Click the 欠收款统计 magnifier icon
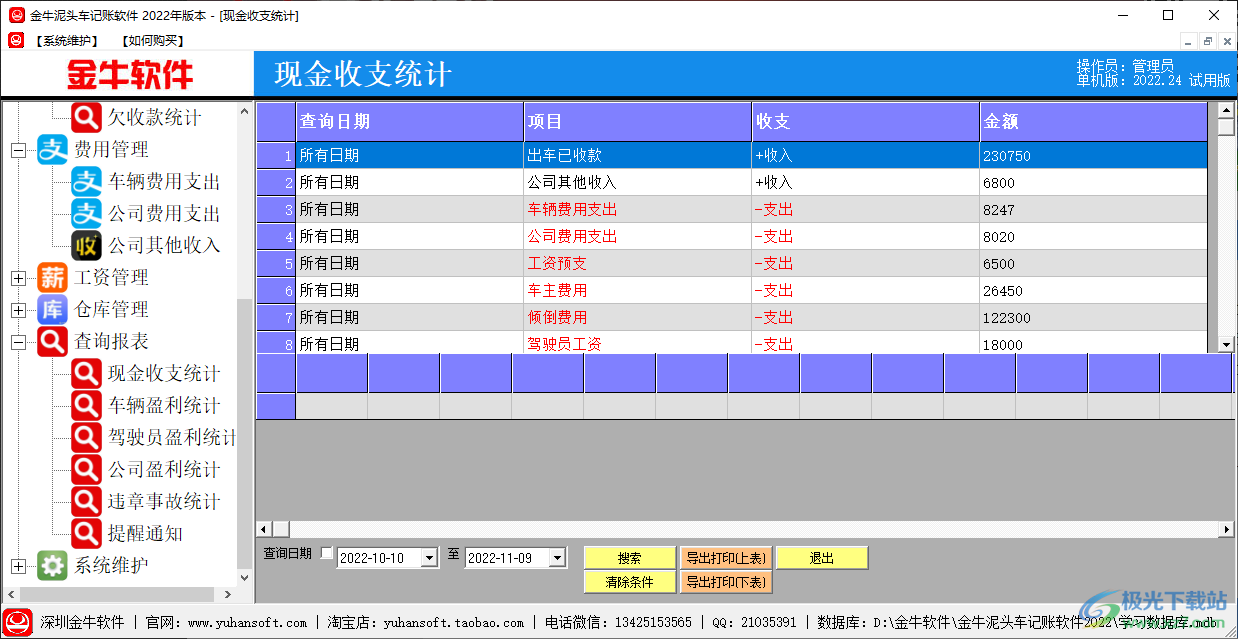The image size is (1238, 639). [x=85, y=117]
